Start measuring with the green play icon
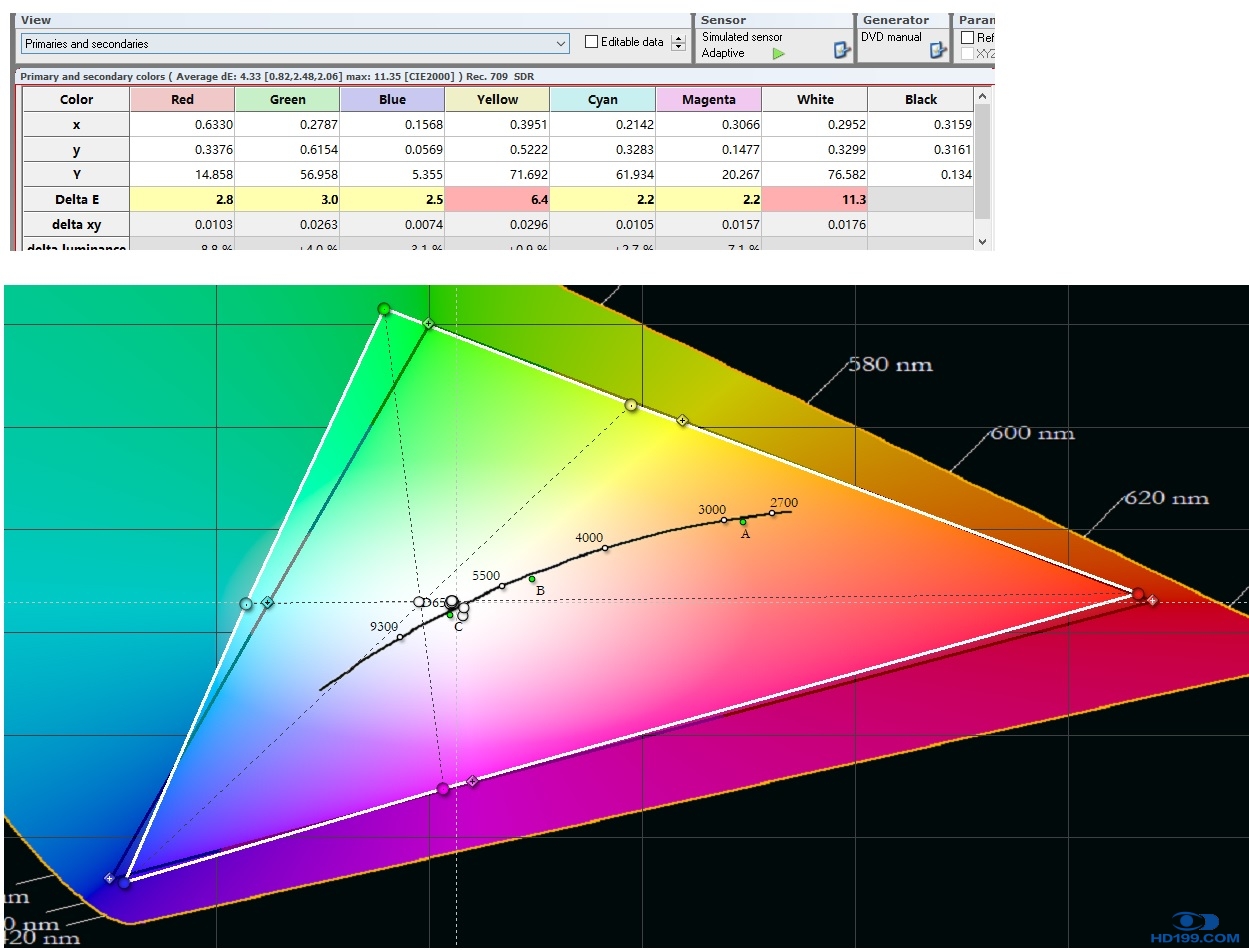Screen dimensions: 1249x950 pos(778,53)
